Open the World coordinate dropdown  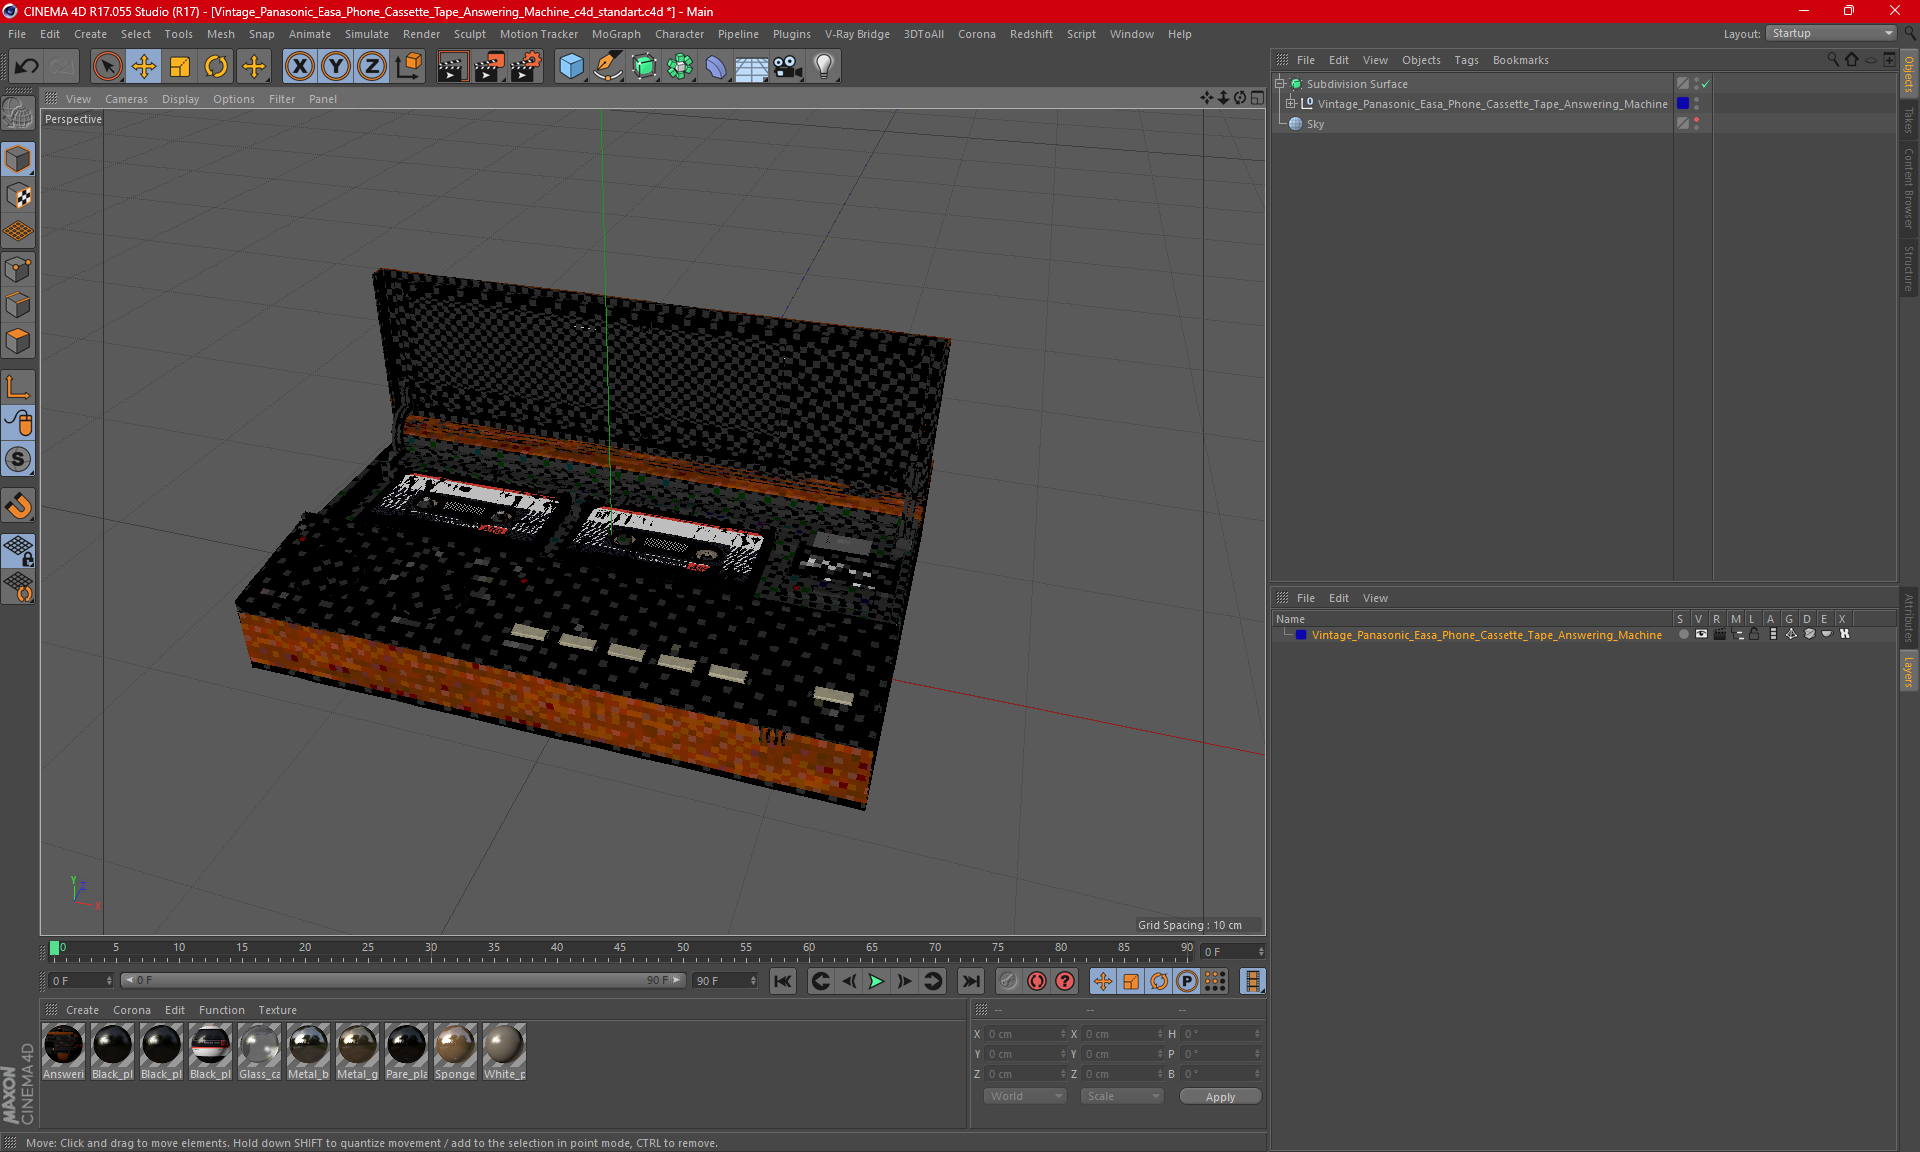[x=1026, y=1096]
